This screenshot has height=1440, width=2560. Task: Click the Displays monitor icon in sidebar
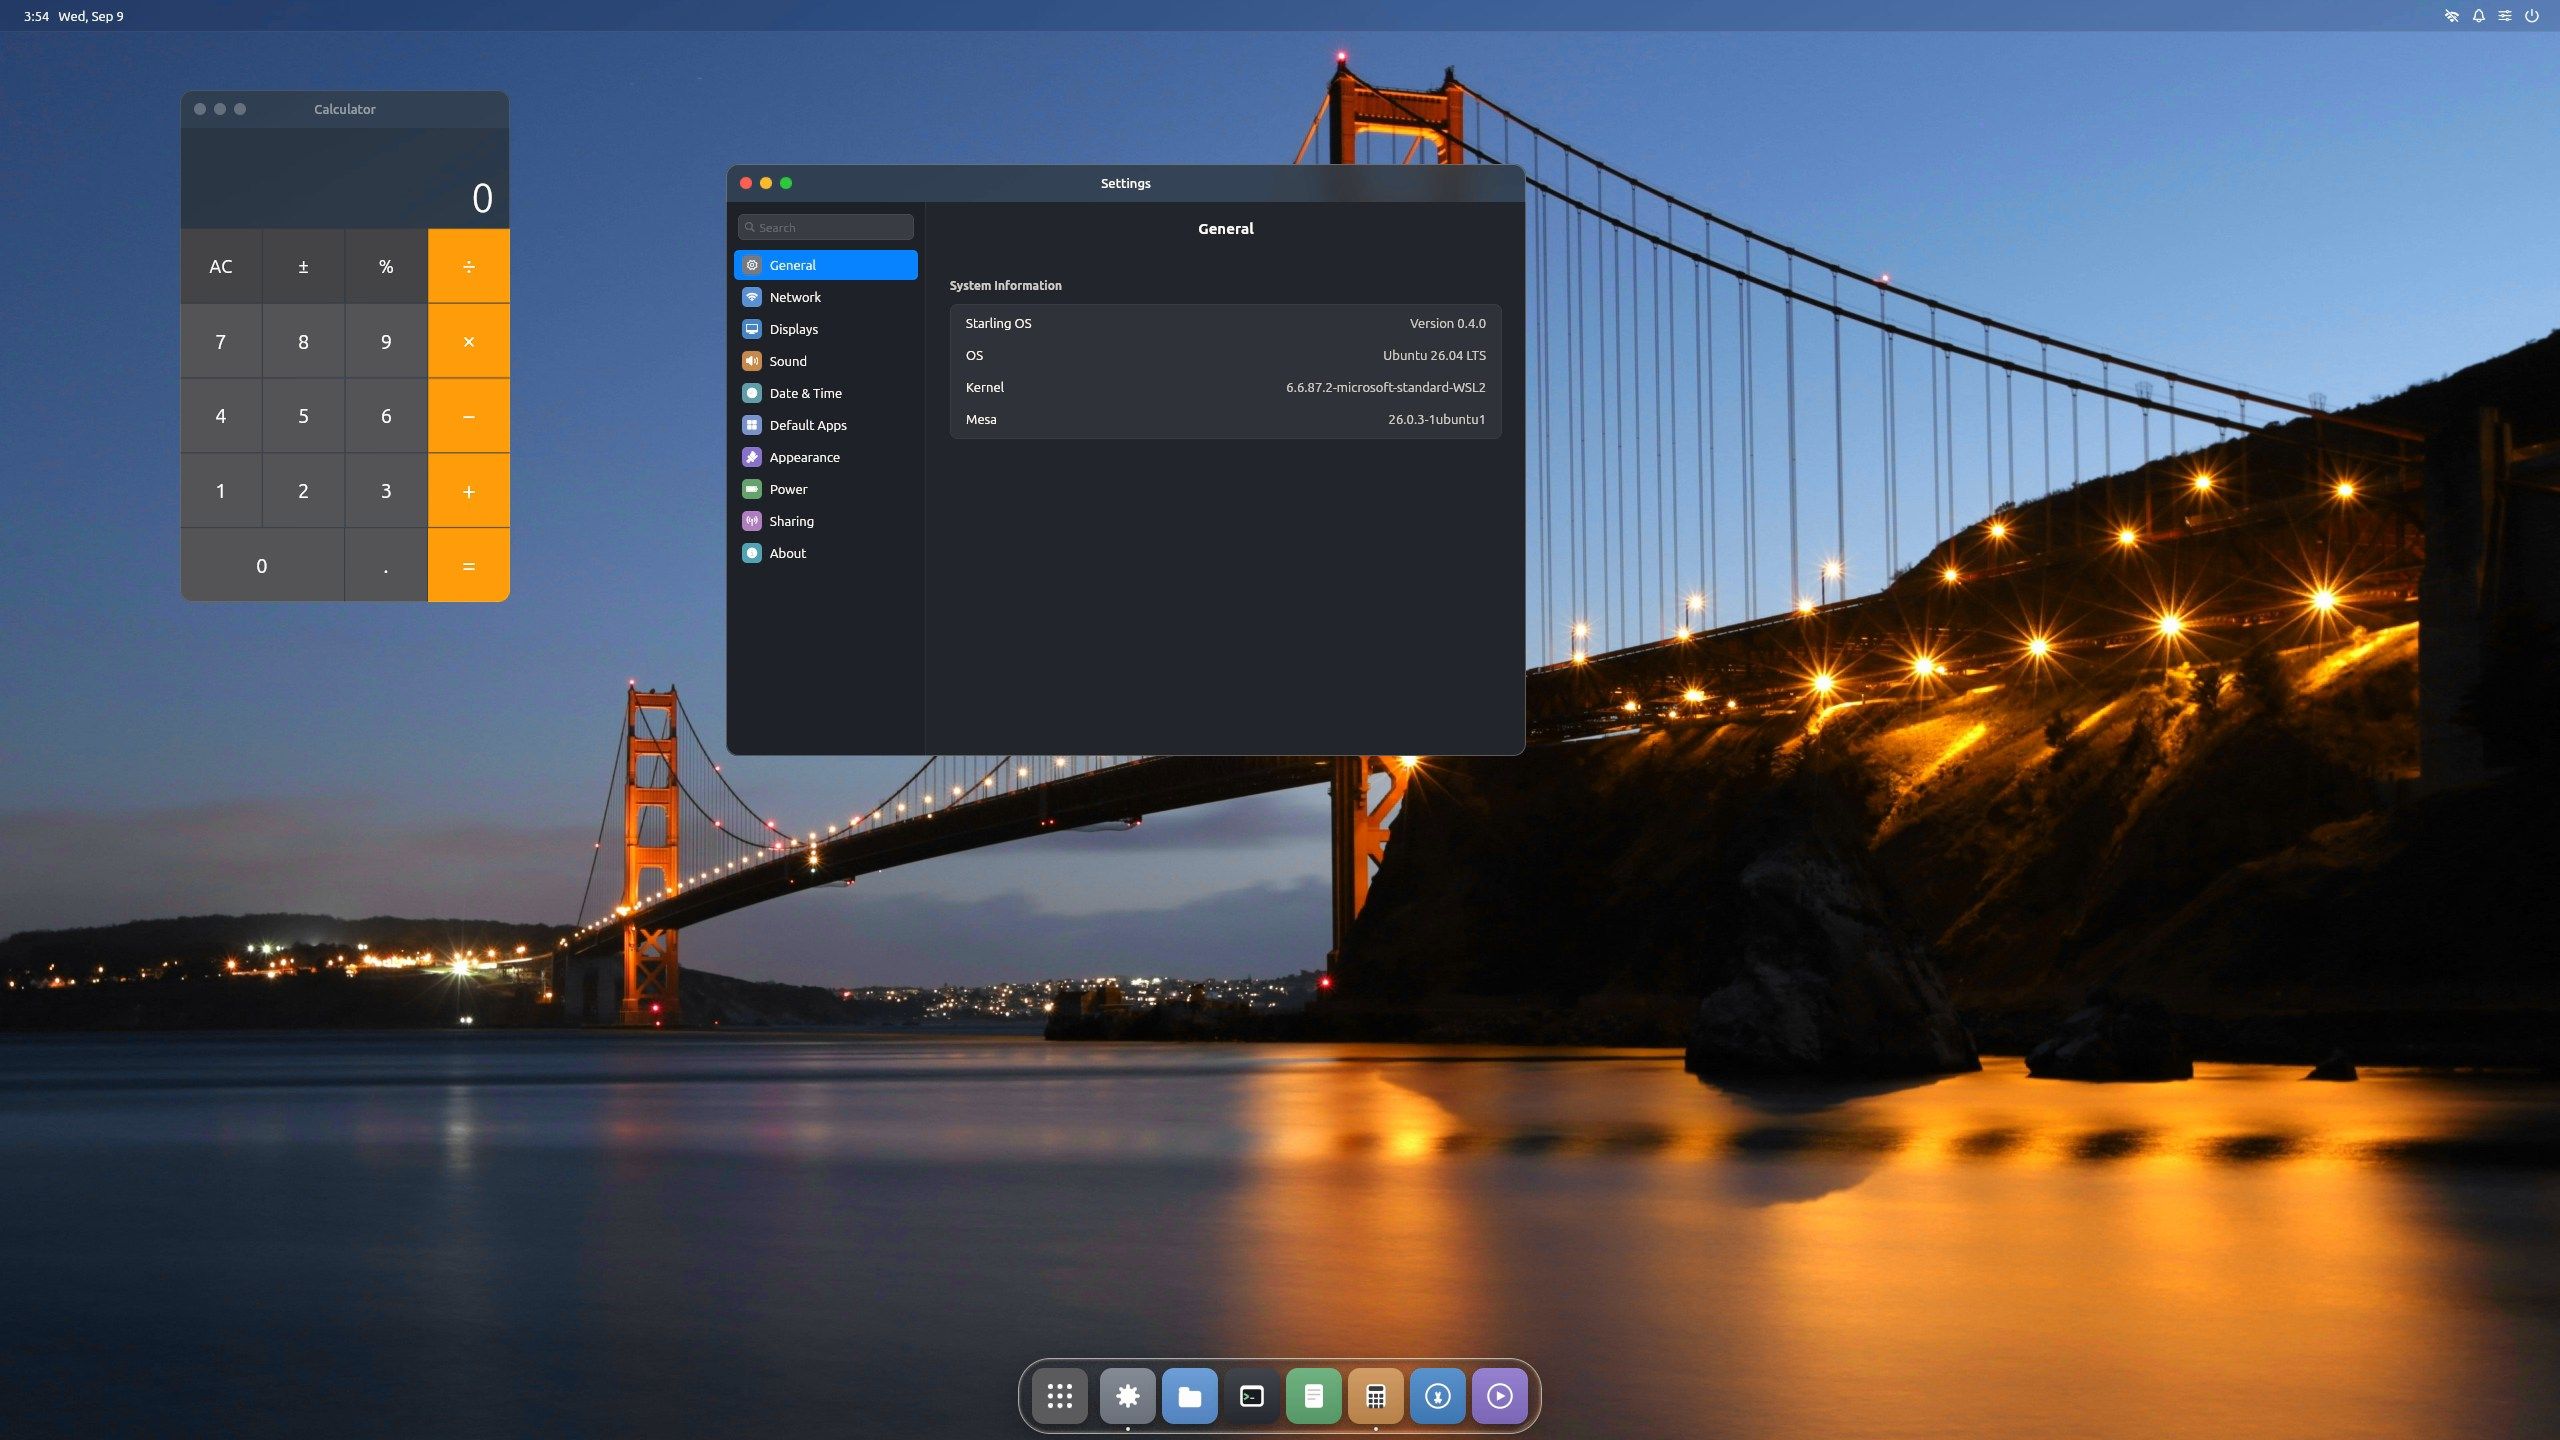(752, 329)
